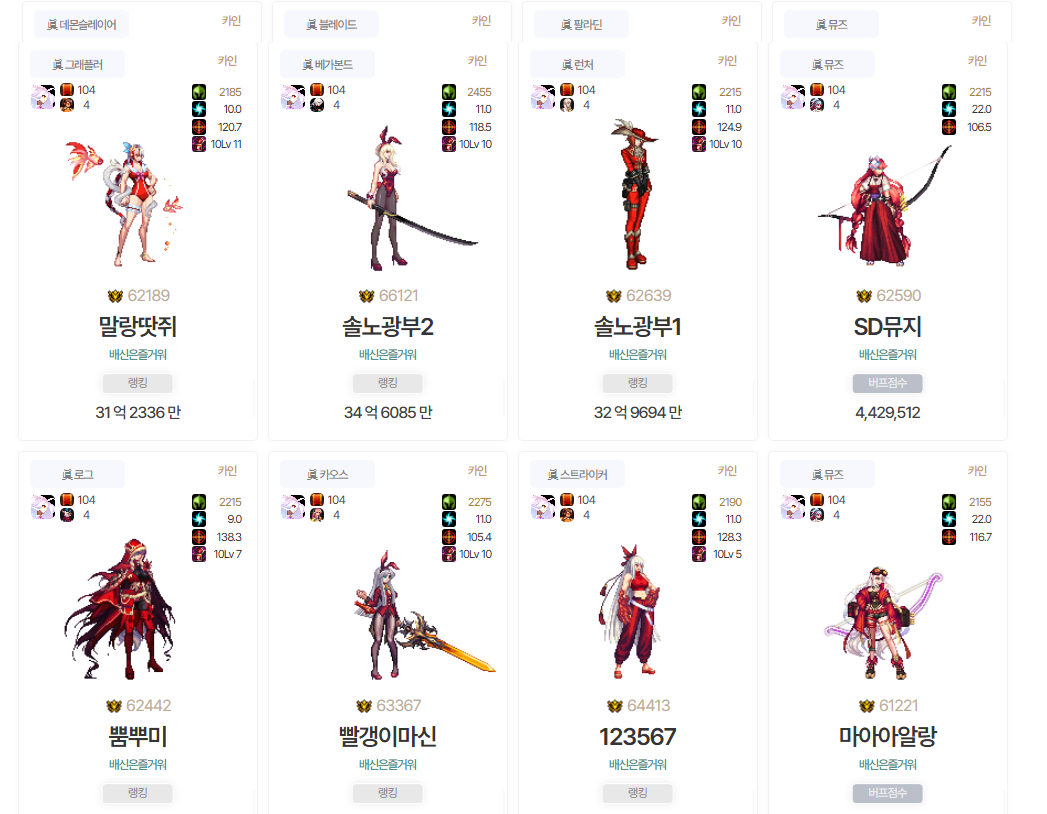Select the 眞 스트라이커 class tag
This screenshot has height=814, width=1047.
tap(578, 475)
